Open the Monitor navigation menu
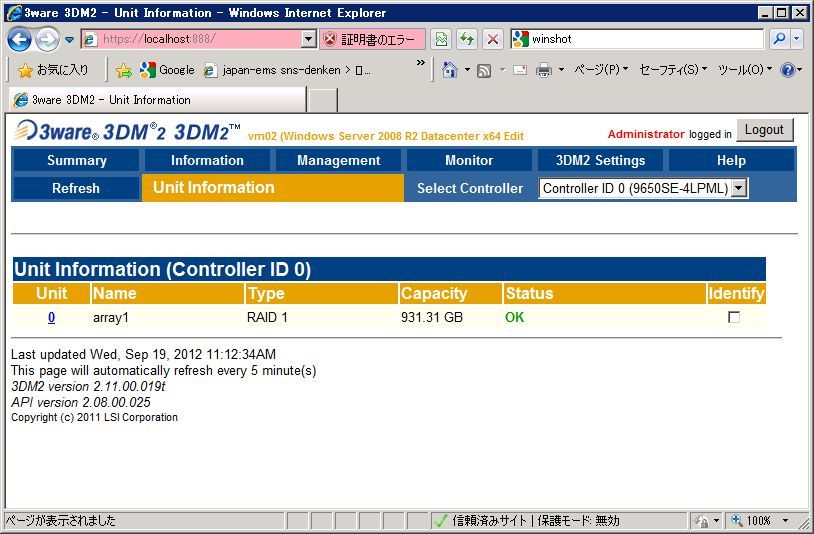814x534 pixels. 469,160
